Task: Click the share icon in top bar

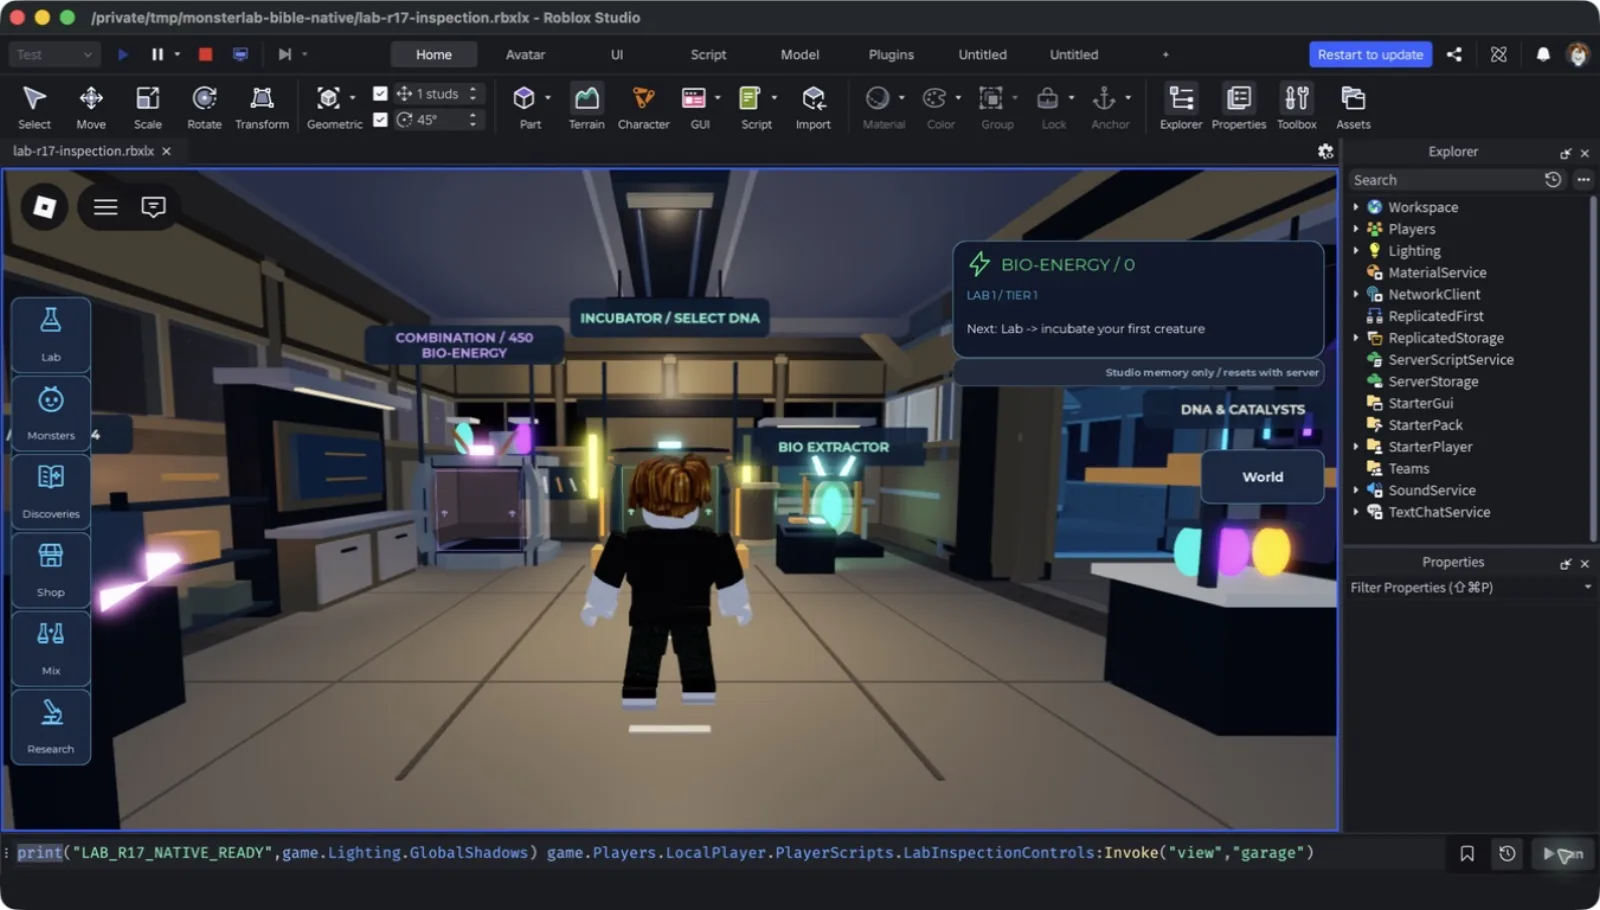Action: 1454,54
